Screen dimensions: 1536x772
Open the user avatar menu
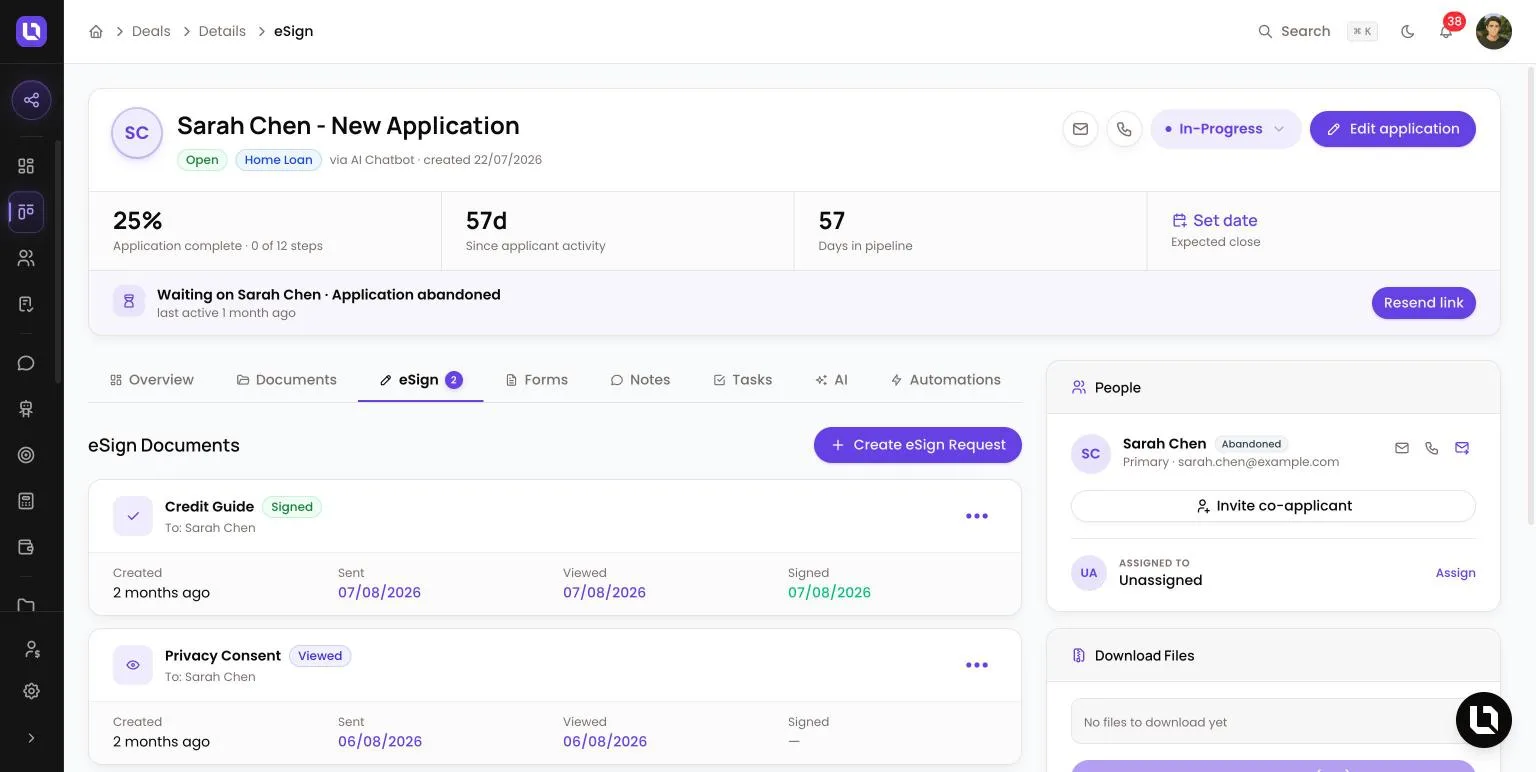[x=1494, y=31]
